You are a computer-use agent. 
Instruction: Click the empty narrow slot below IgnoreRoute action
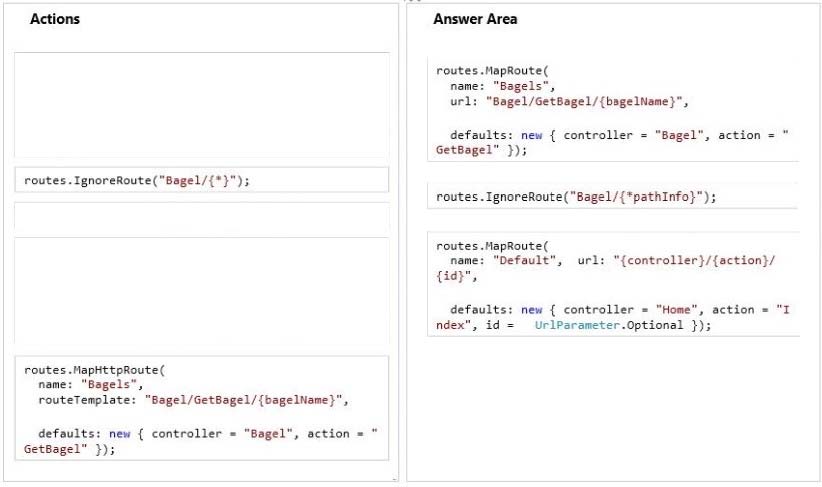point(202,219)
